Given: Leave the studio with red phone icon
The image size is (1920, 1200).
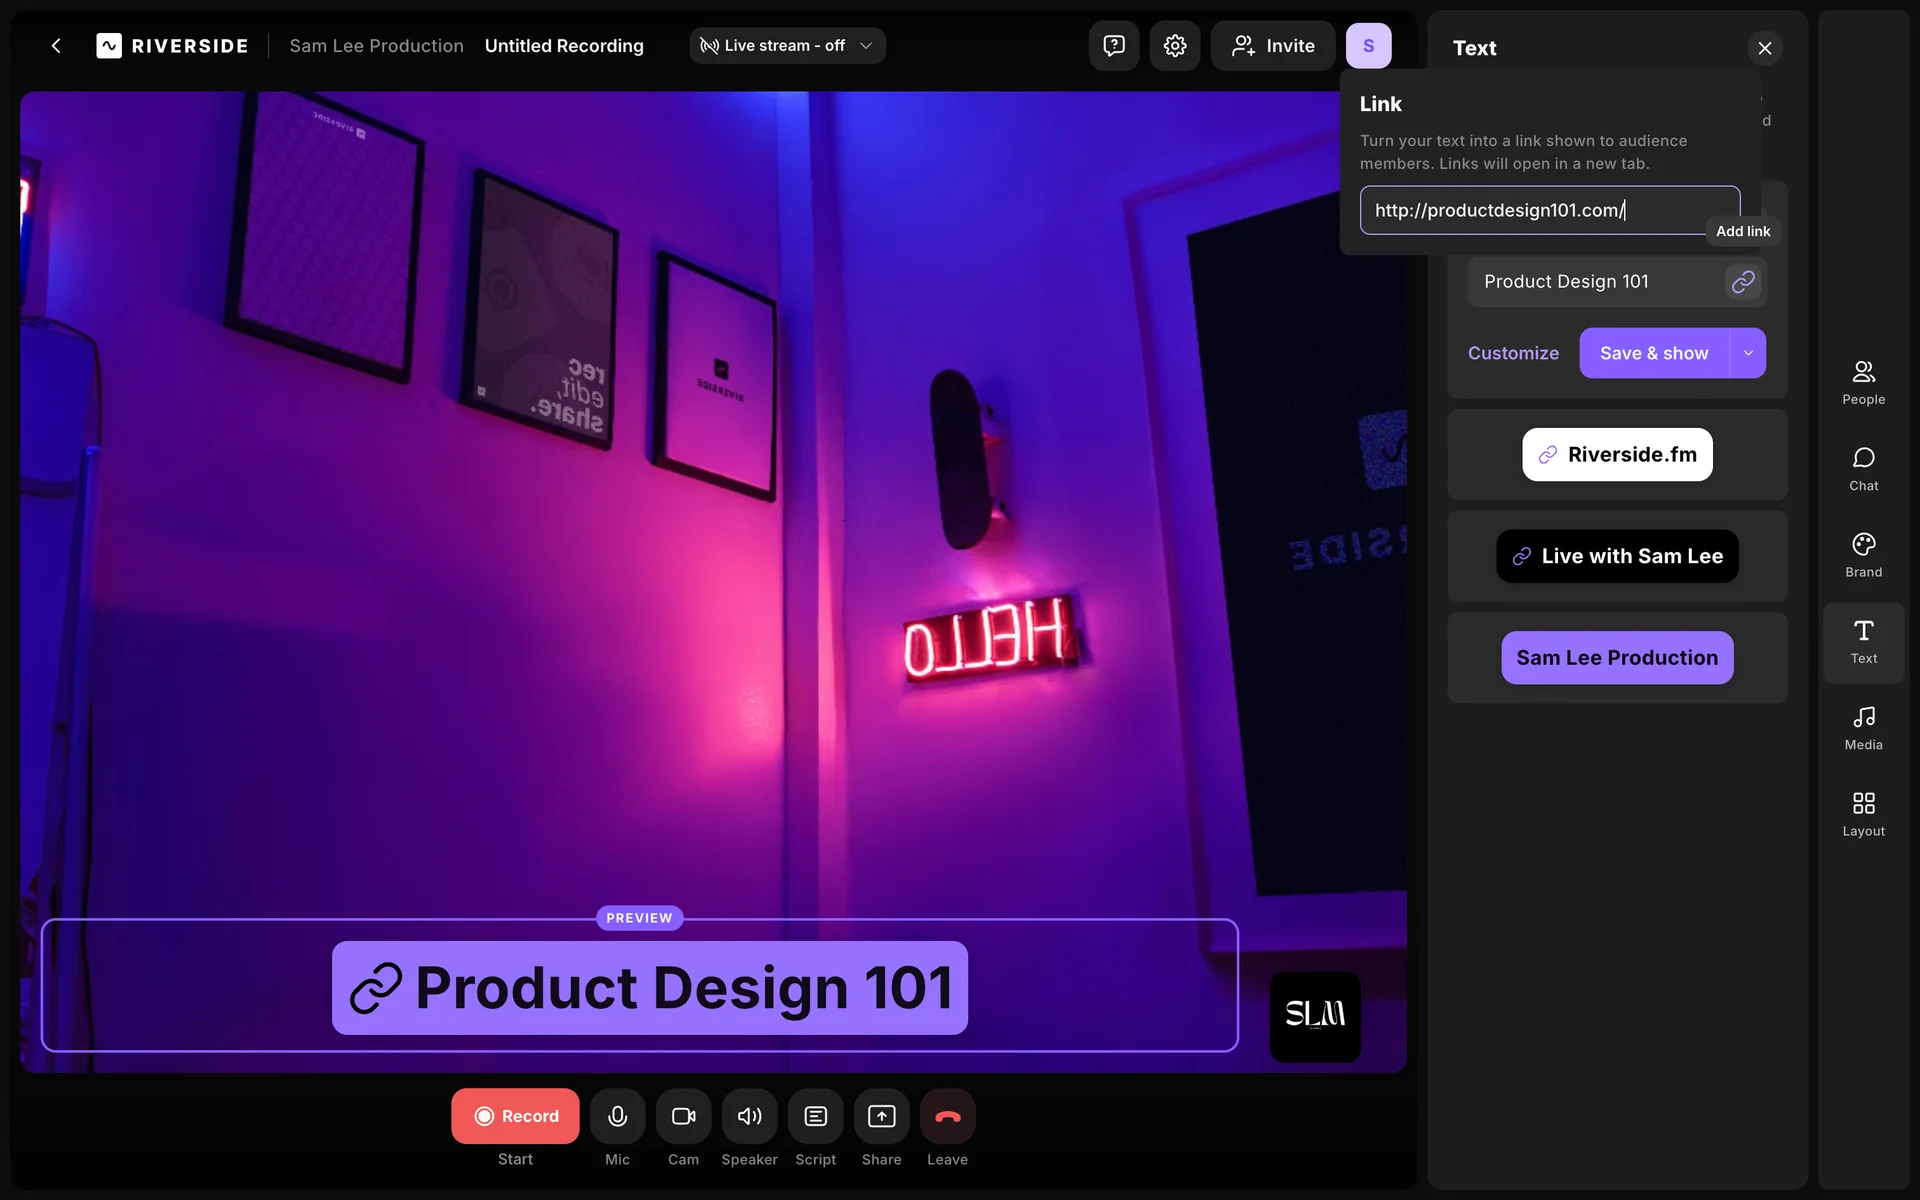Looking at the screenshot, I should tap(947, 1116).
